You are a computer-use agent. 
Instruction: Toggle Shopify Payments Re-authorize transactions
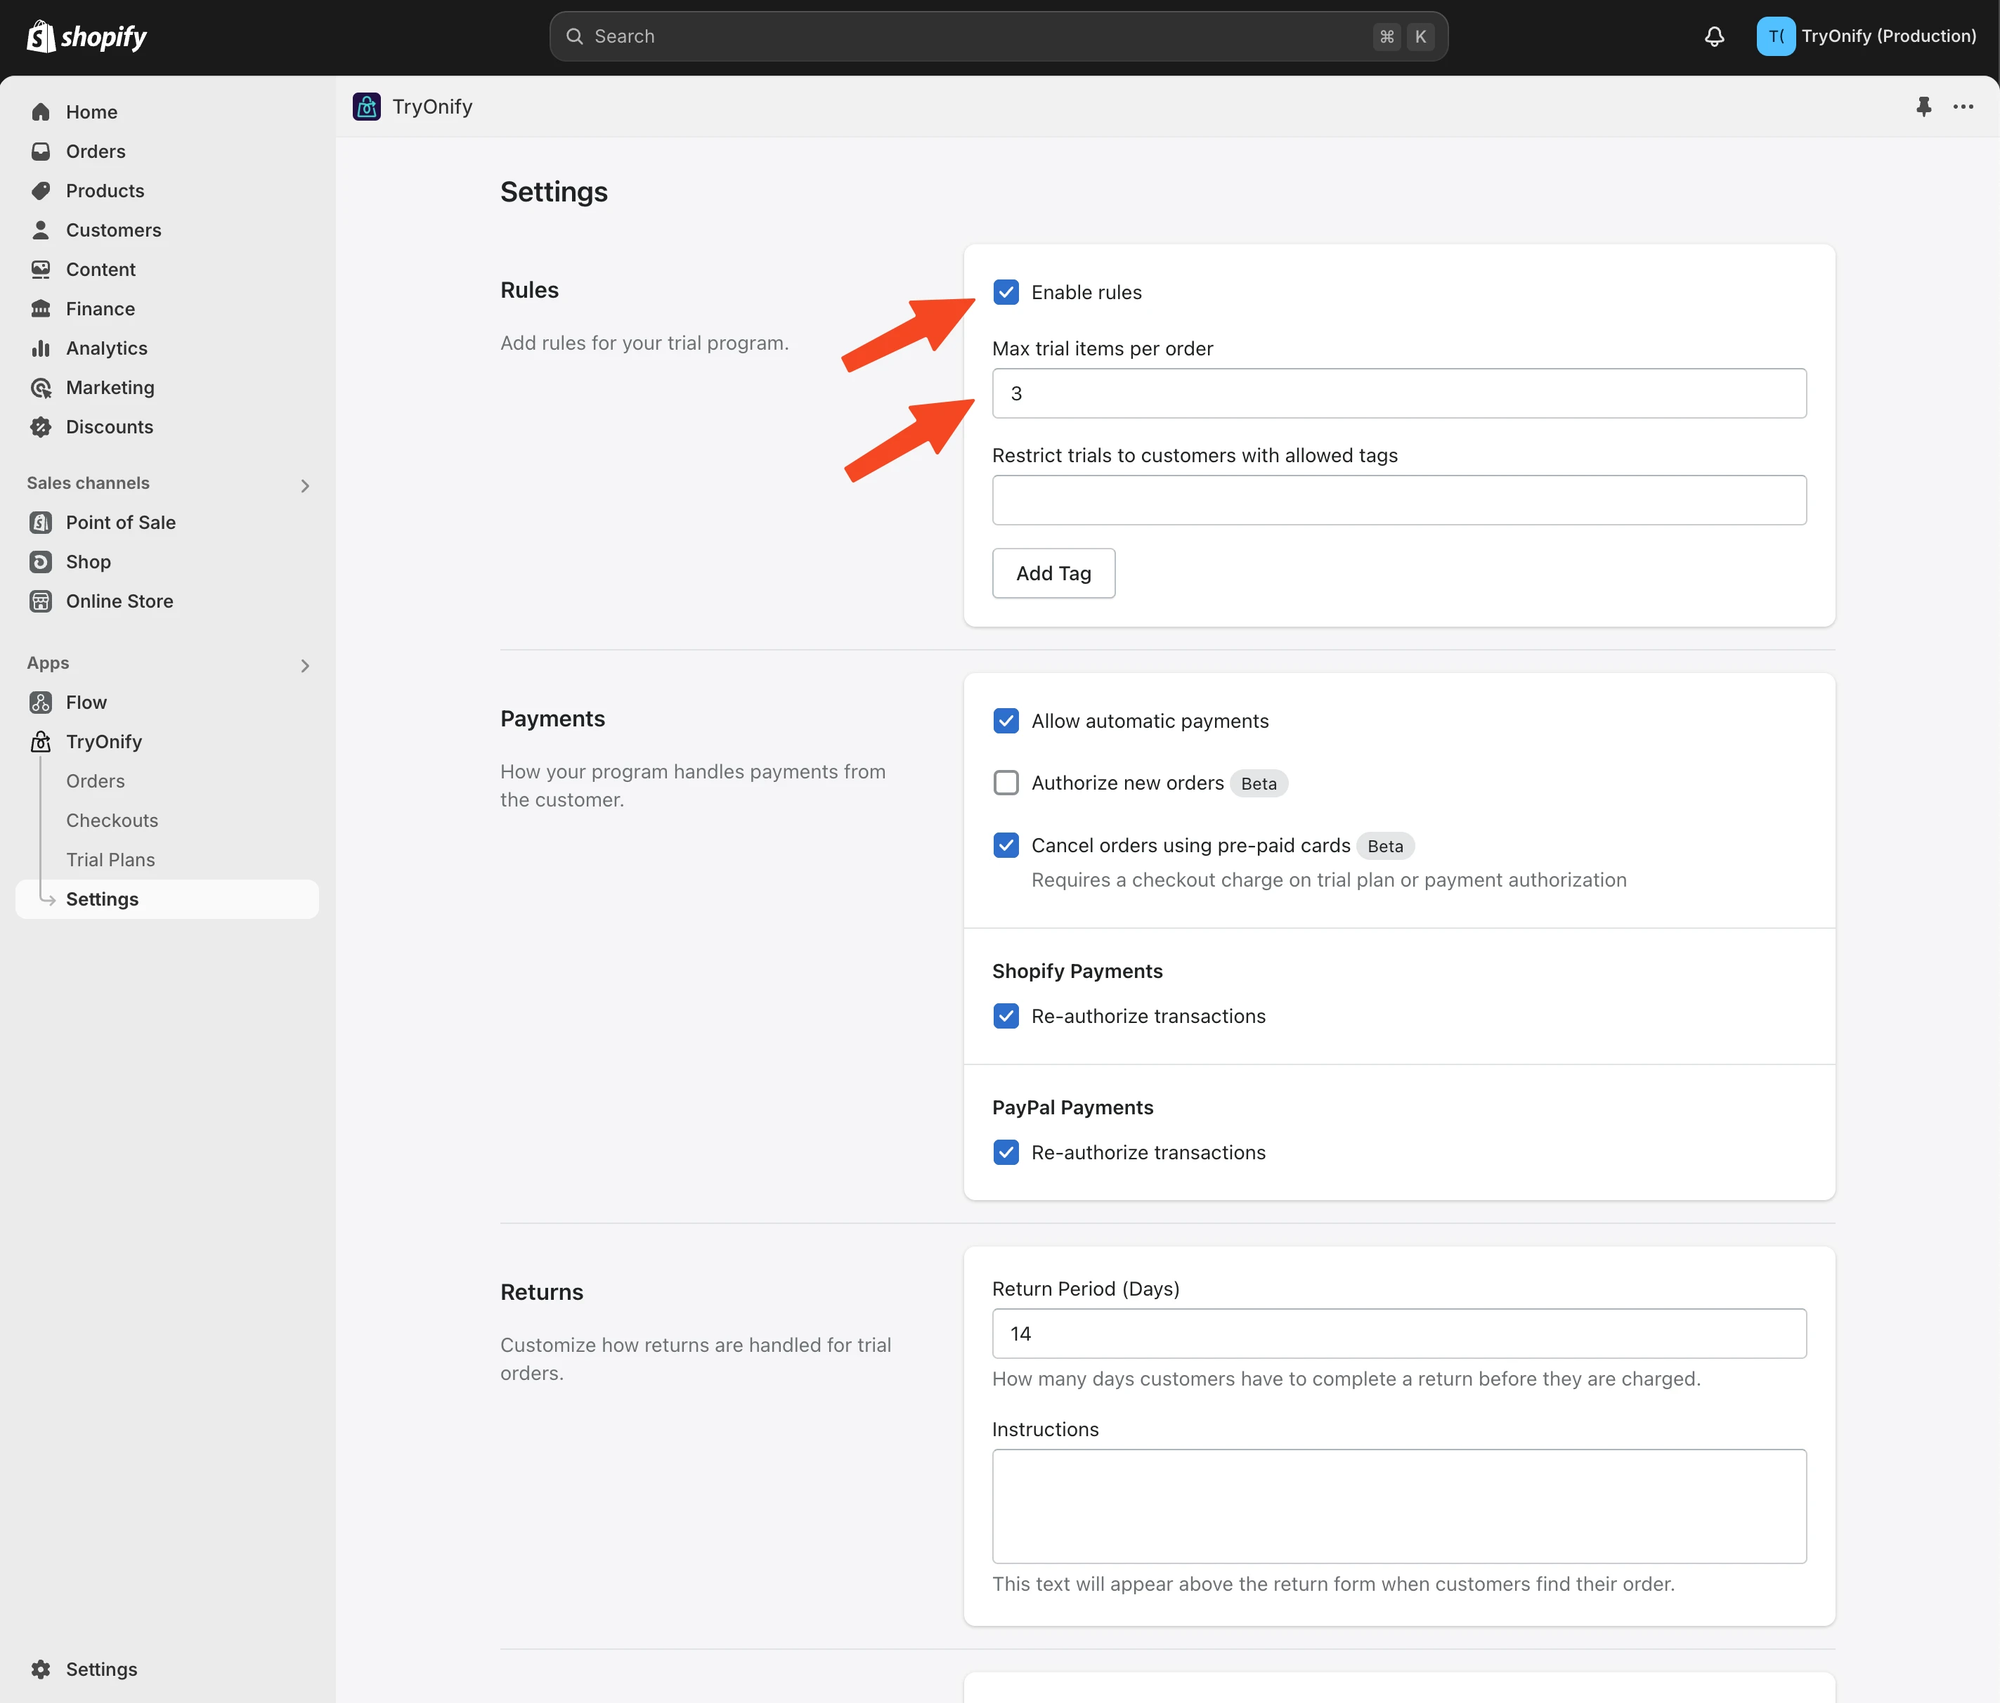tap(1006, 1016)
